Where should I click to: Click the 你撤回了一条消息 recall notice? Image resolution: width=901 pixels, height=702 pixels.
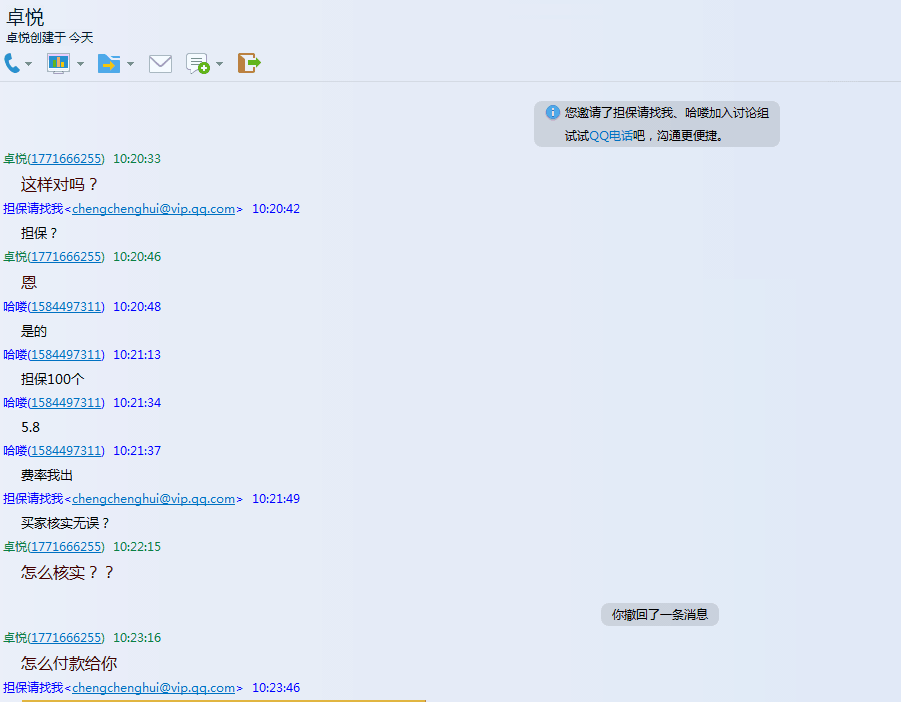[x=660, y=615]
